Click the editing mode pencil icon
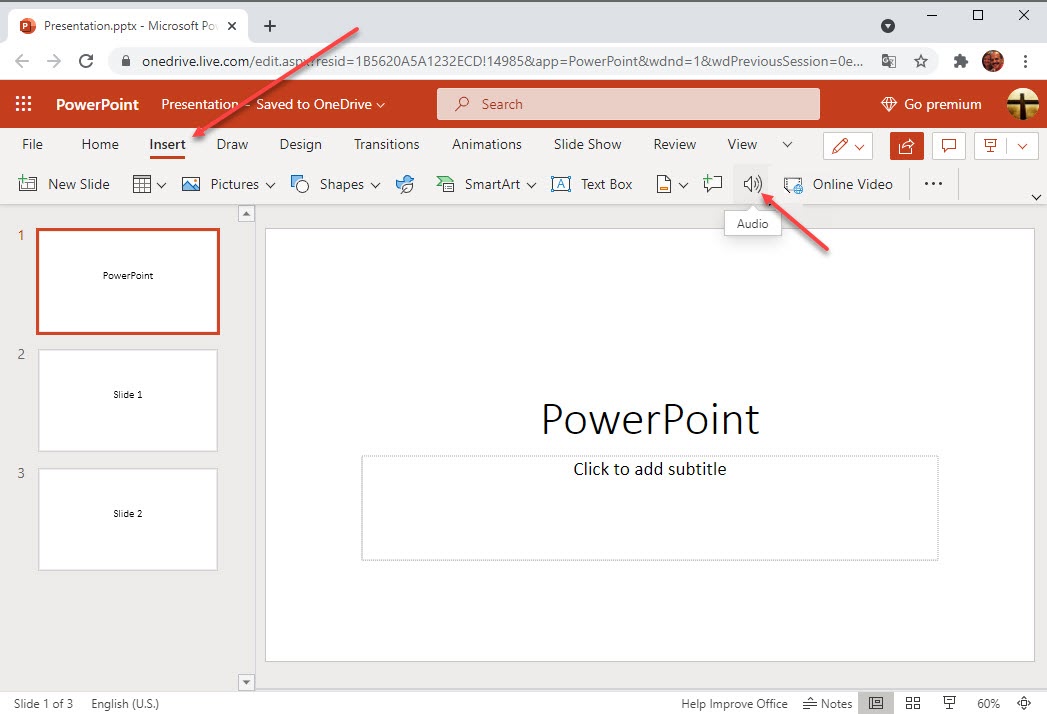The height and width of the screenshot is (714, 1047). (x=839, y=146)
